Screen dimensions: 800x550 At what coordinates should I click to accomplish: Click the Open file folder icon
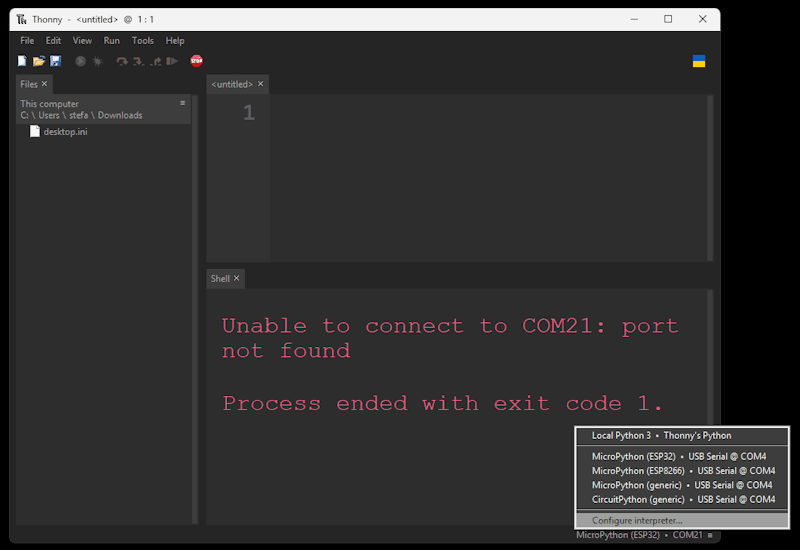tap(39, 61)
